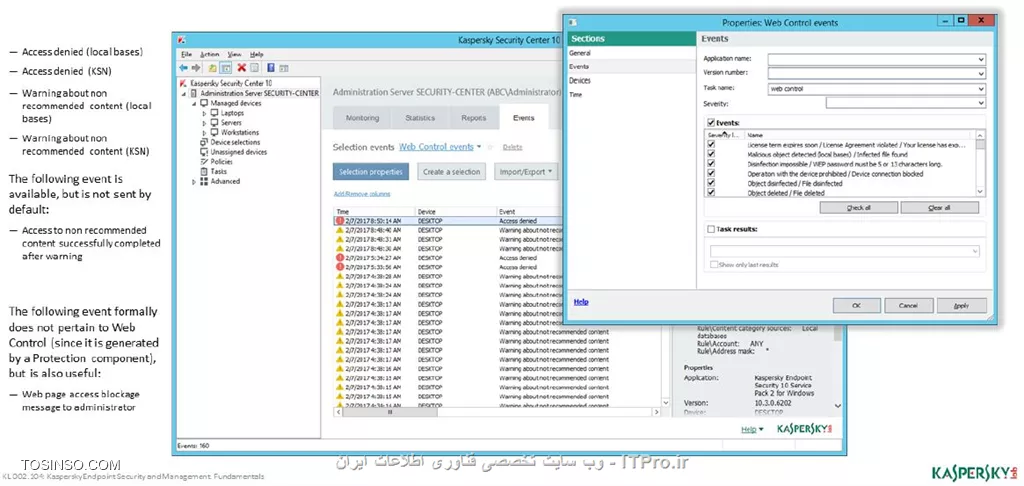Image resolution: width=1024 pixels, height=486 pixels.
Task: Open the Action menu
Action: 210,54
